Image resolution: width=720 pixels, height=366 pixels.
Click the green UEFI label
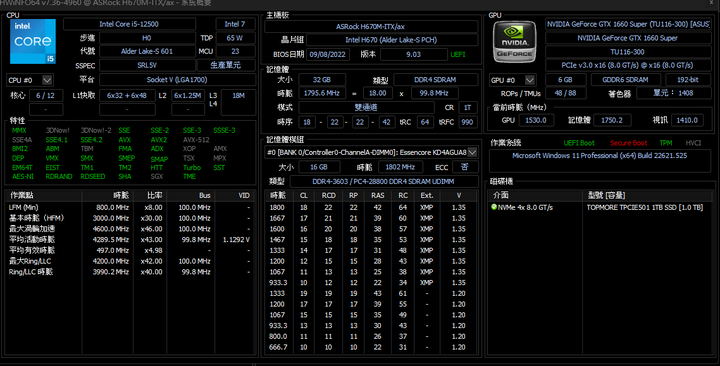458,54
